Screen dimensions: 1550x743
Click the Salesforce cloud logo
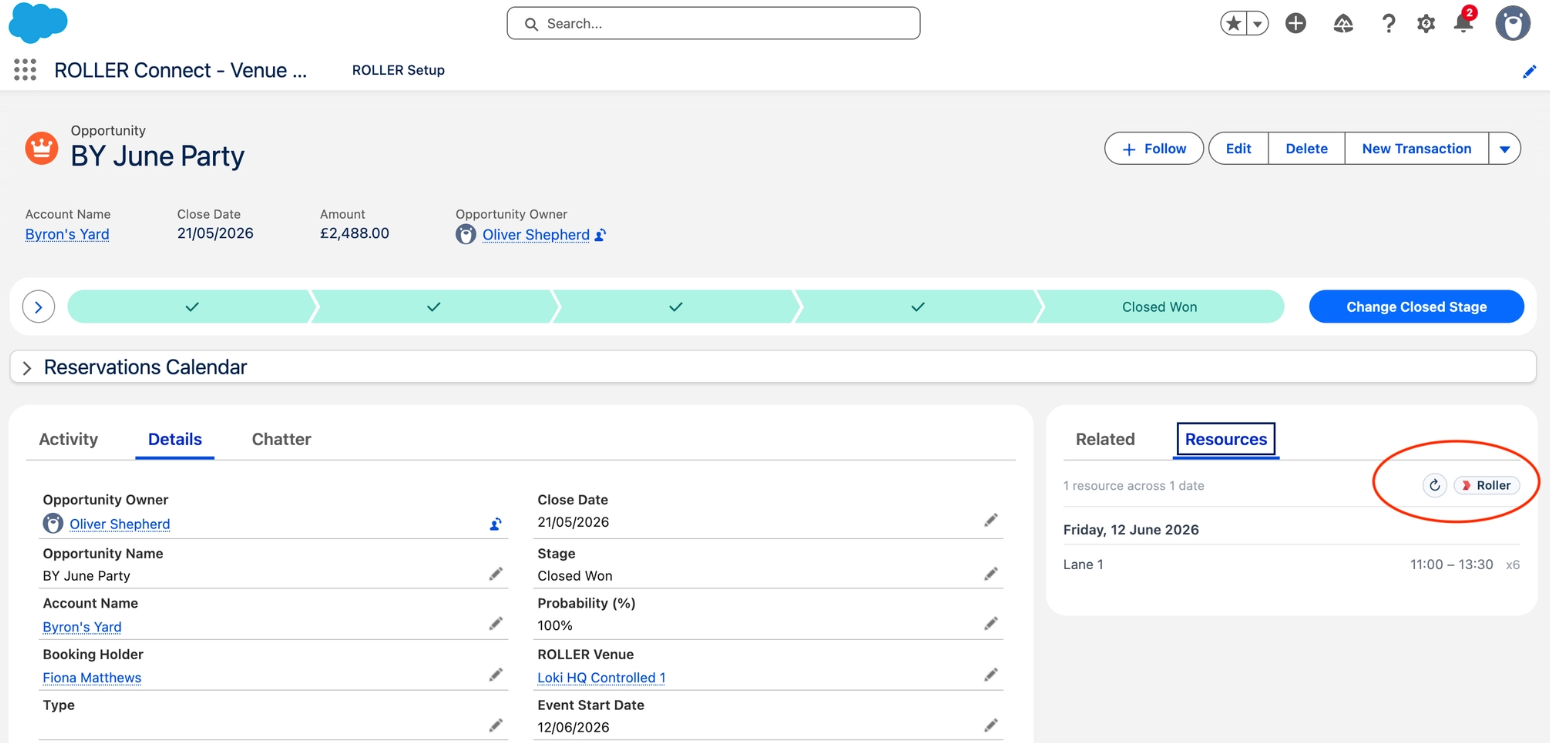[x=38, y=23]
